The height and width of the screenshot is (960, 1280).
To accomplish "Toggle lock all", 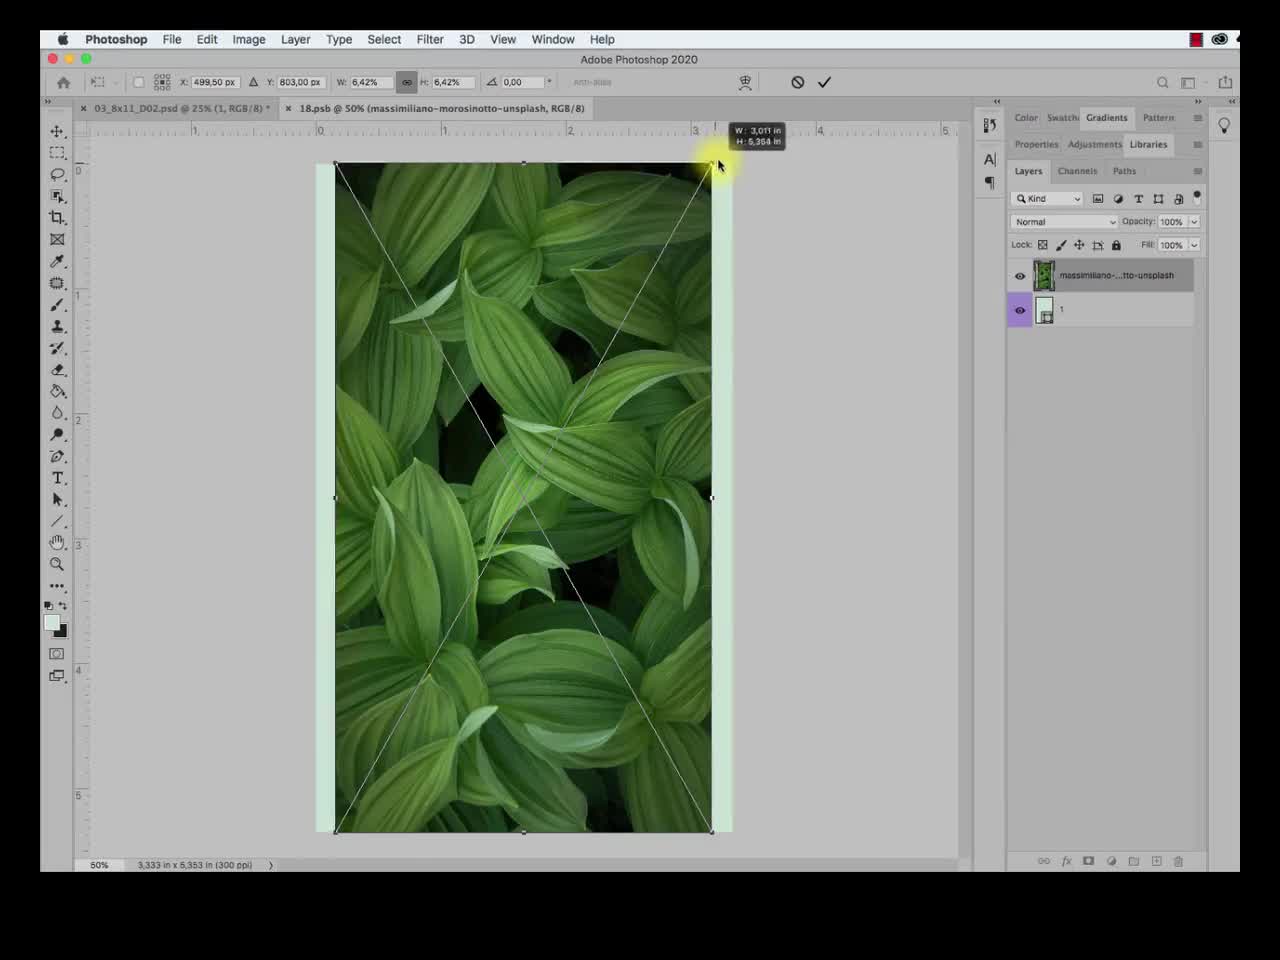I will point(1116,245).
